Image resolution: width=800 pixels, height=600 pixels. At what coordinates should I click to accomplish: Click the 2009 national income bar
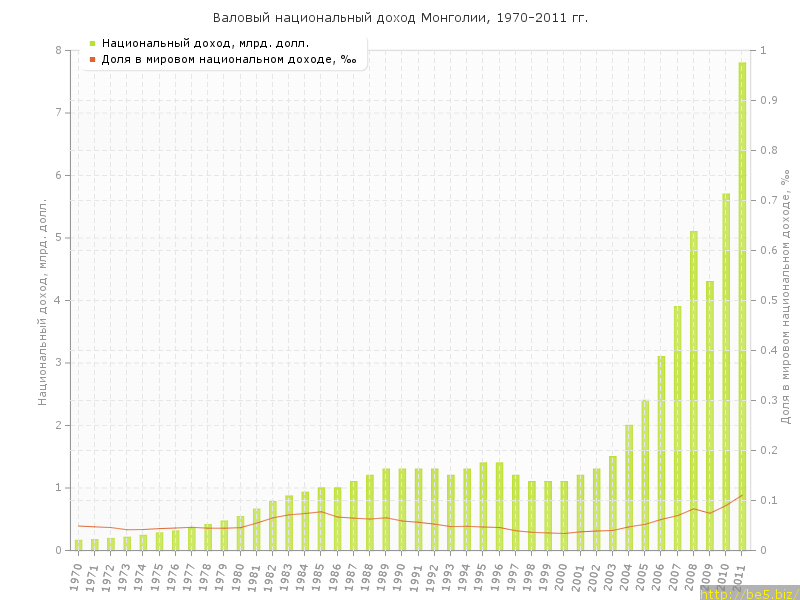(x=710, y=415)
